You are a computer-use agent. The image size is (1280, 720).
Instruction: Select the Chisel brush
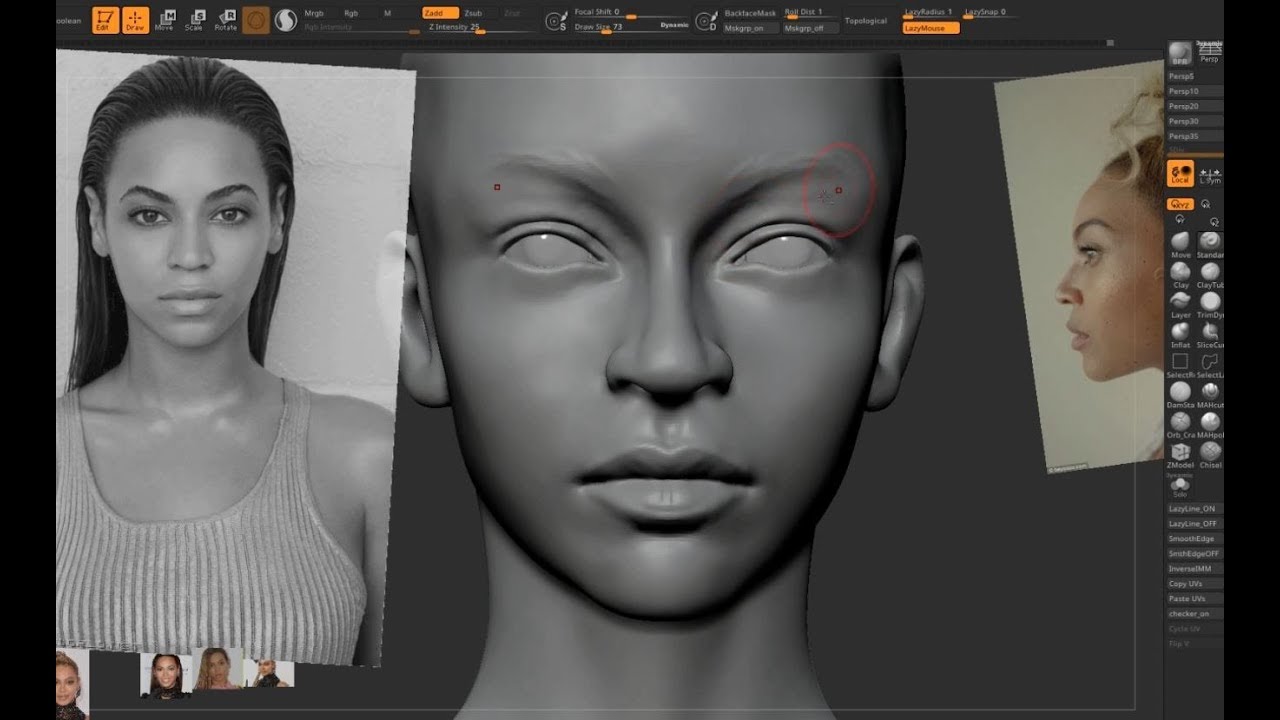[x=1210, y=455]
